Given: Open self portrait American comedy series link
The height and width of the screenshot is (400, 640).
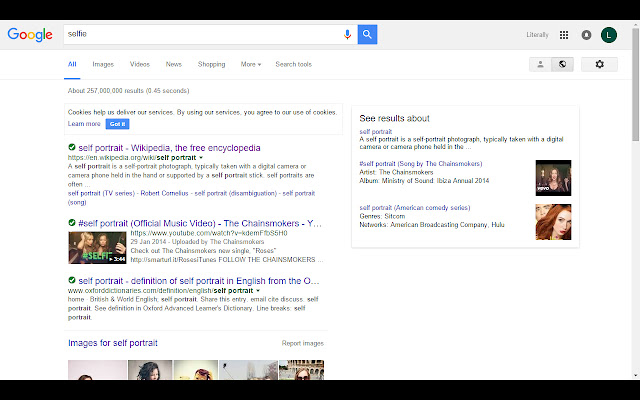Looking at the screenshot, I should click(x=415, y=207).
